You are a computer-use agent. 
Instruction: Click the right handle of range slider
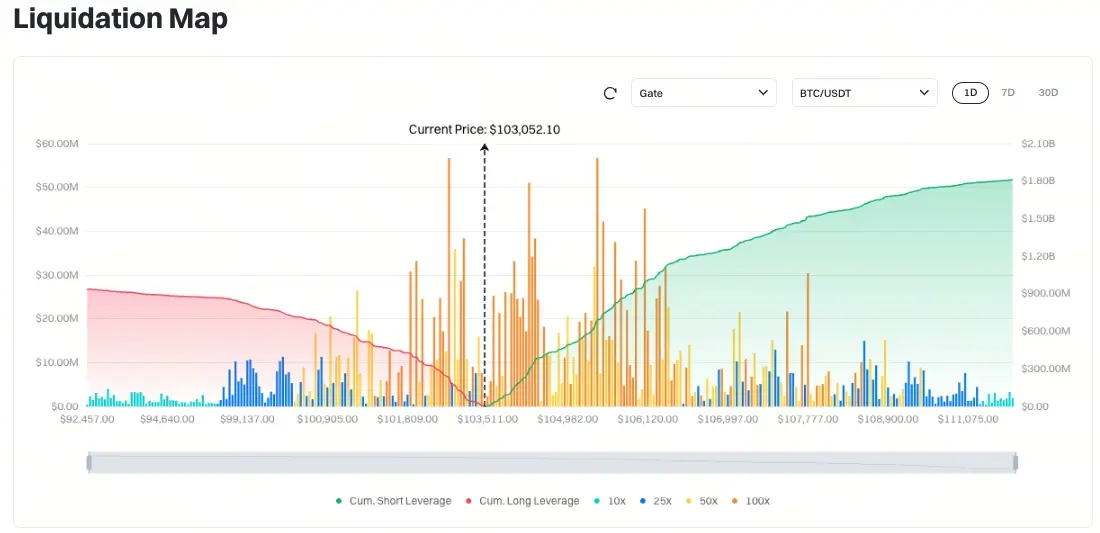tap(1016, 462)
